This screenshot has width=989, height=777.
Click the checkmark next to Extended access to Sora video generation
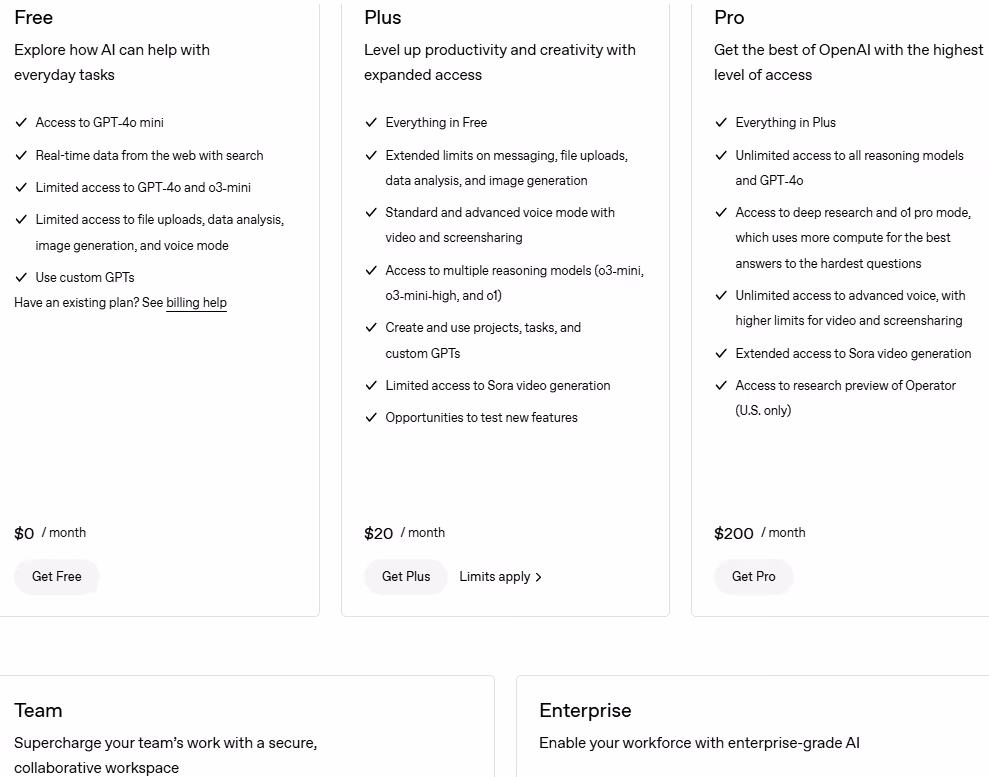point(721,353)
